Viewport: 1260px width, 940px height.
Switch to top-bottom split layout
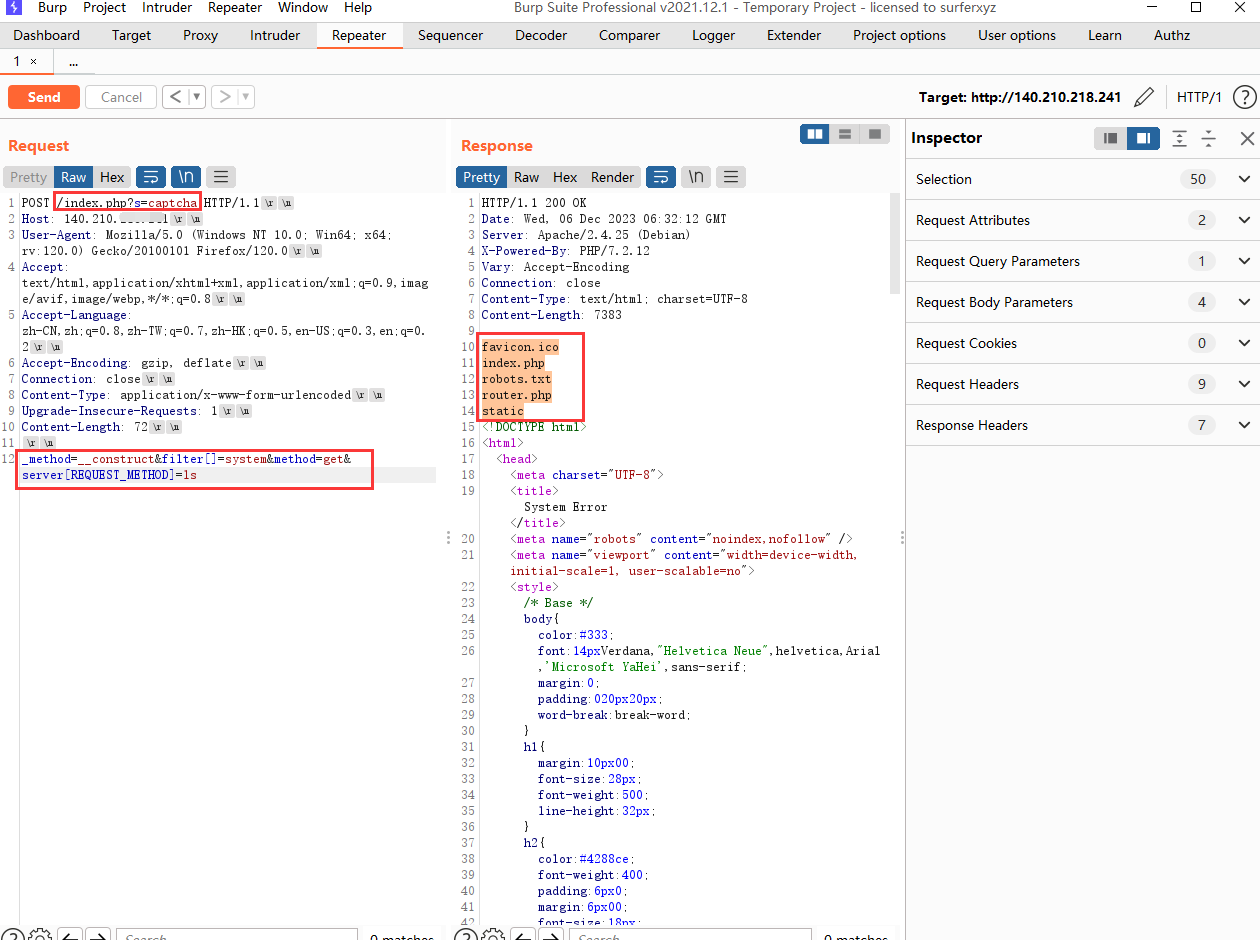pos(845,134)
